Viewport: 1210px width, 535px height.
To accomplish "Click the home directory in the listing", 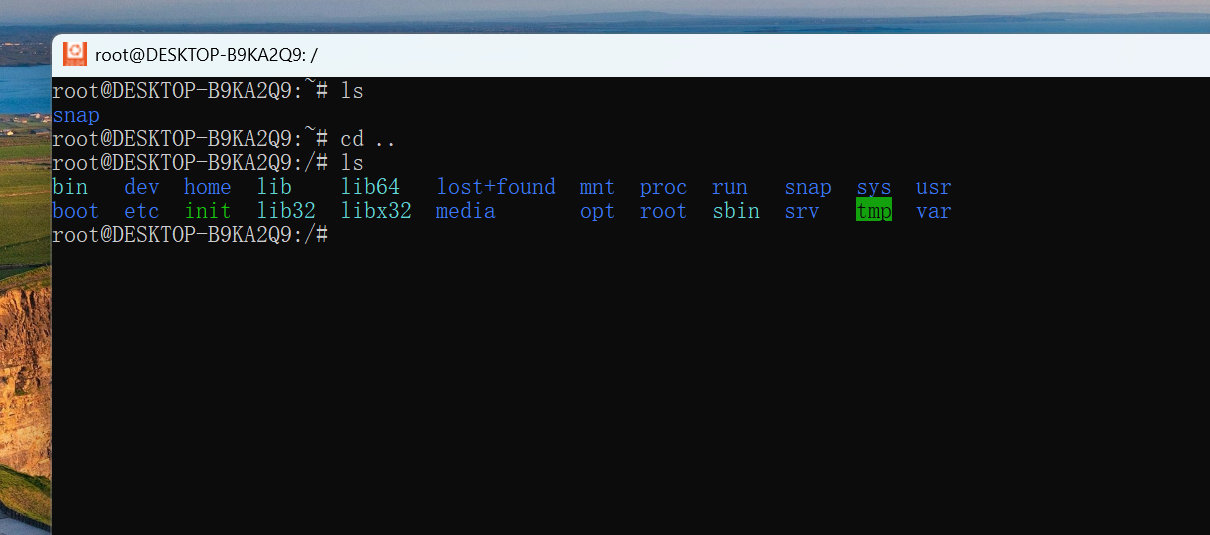I will 208,187.
